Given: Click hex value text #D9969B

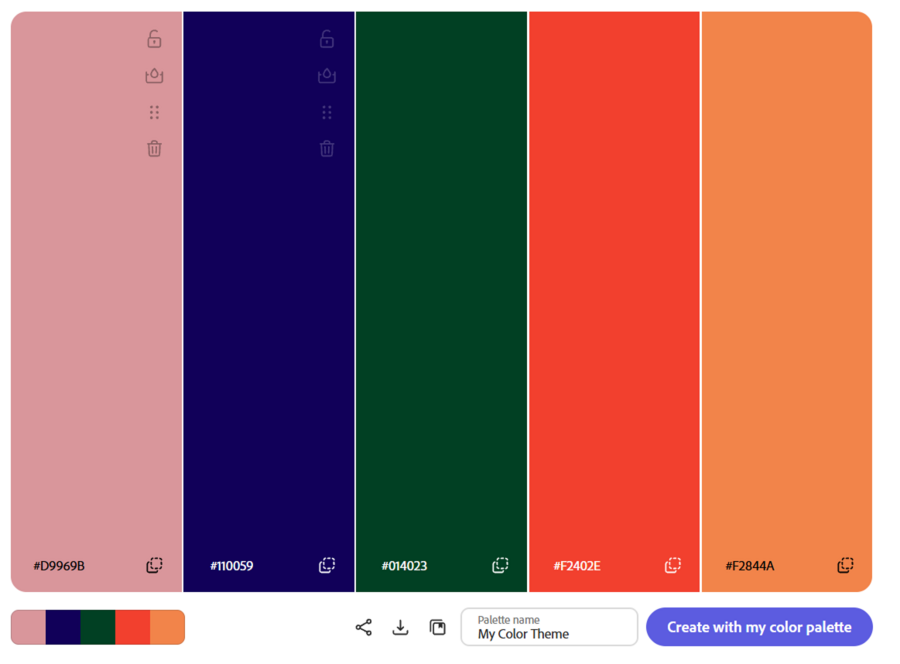Looking at the screenshot, I should pos(59,566).
